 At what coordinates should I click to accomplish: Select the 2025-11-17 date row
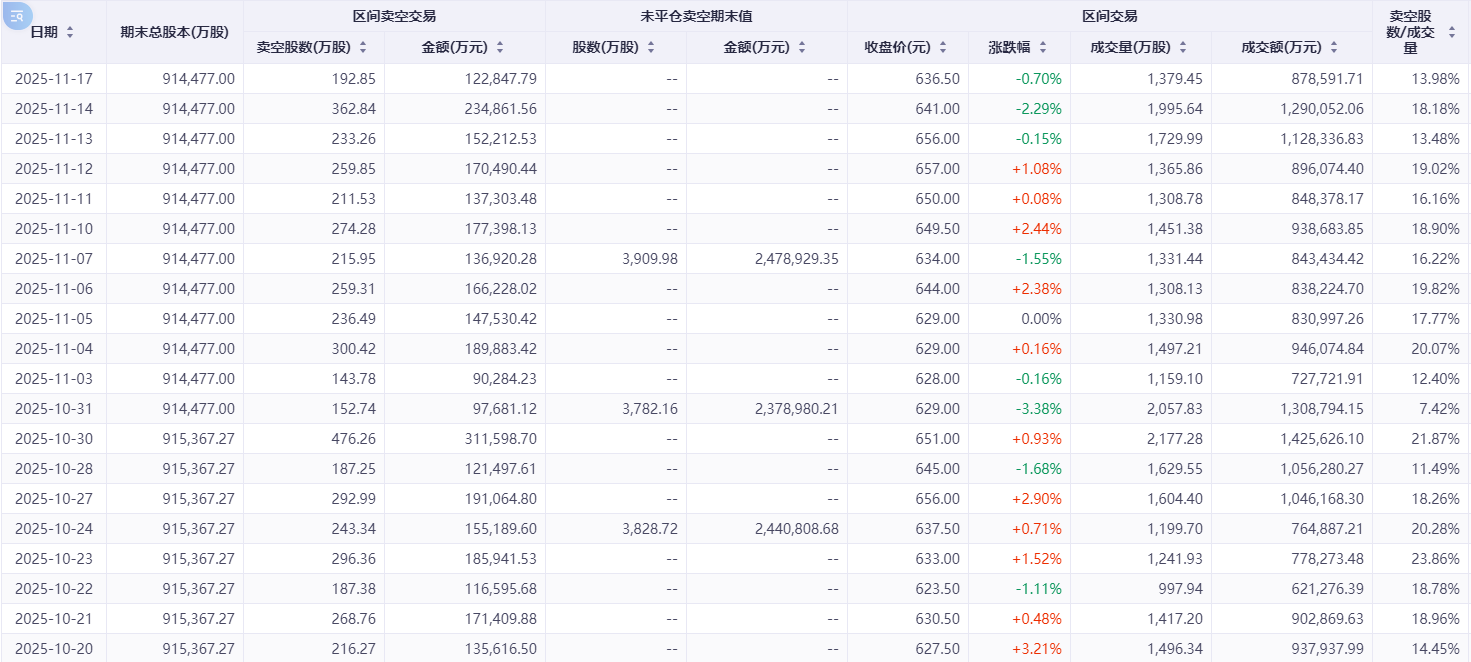(x=54, y=79)
